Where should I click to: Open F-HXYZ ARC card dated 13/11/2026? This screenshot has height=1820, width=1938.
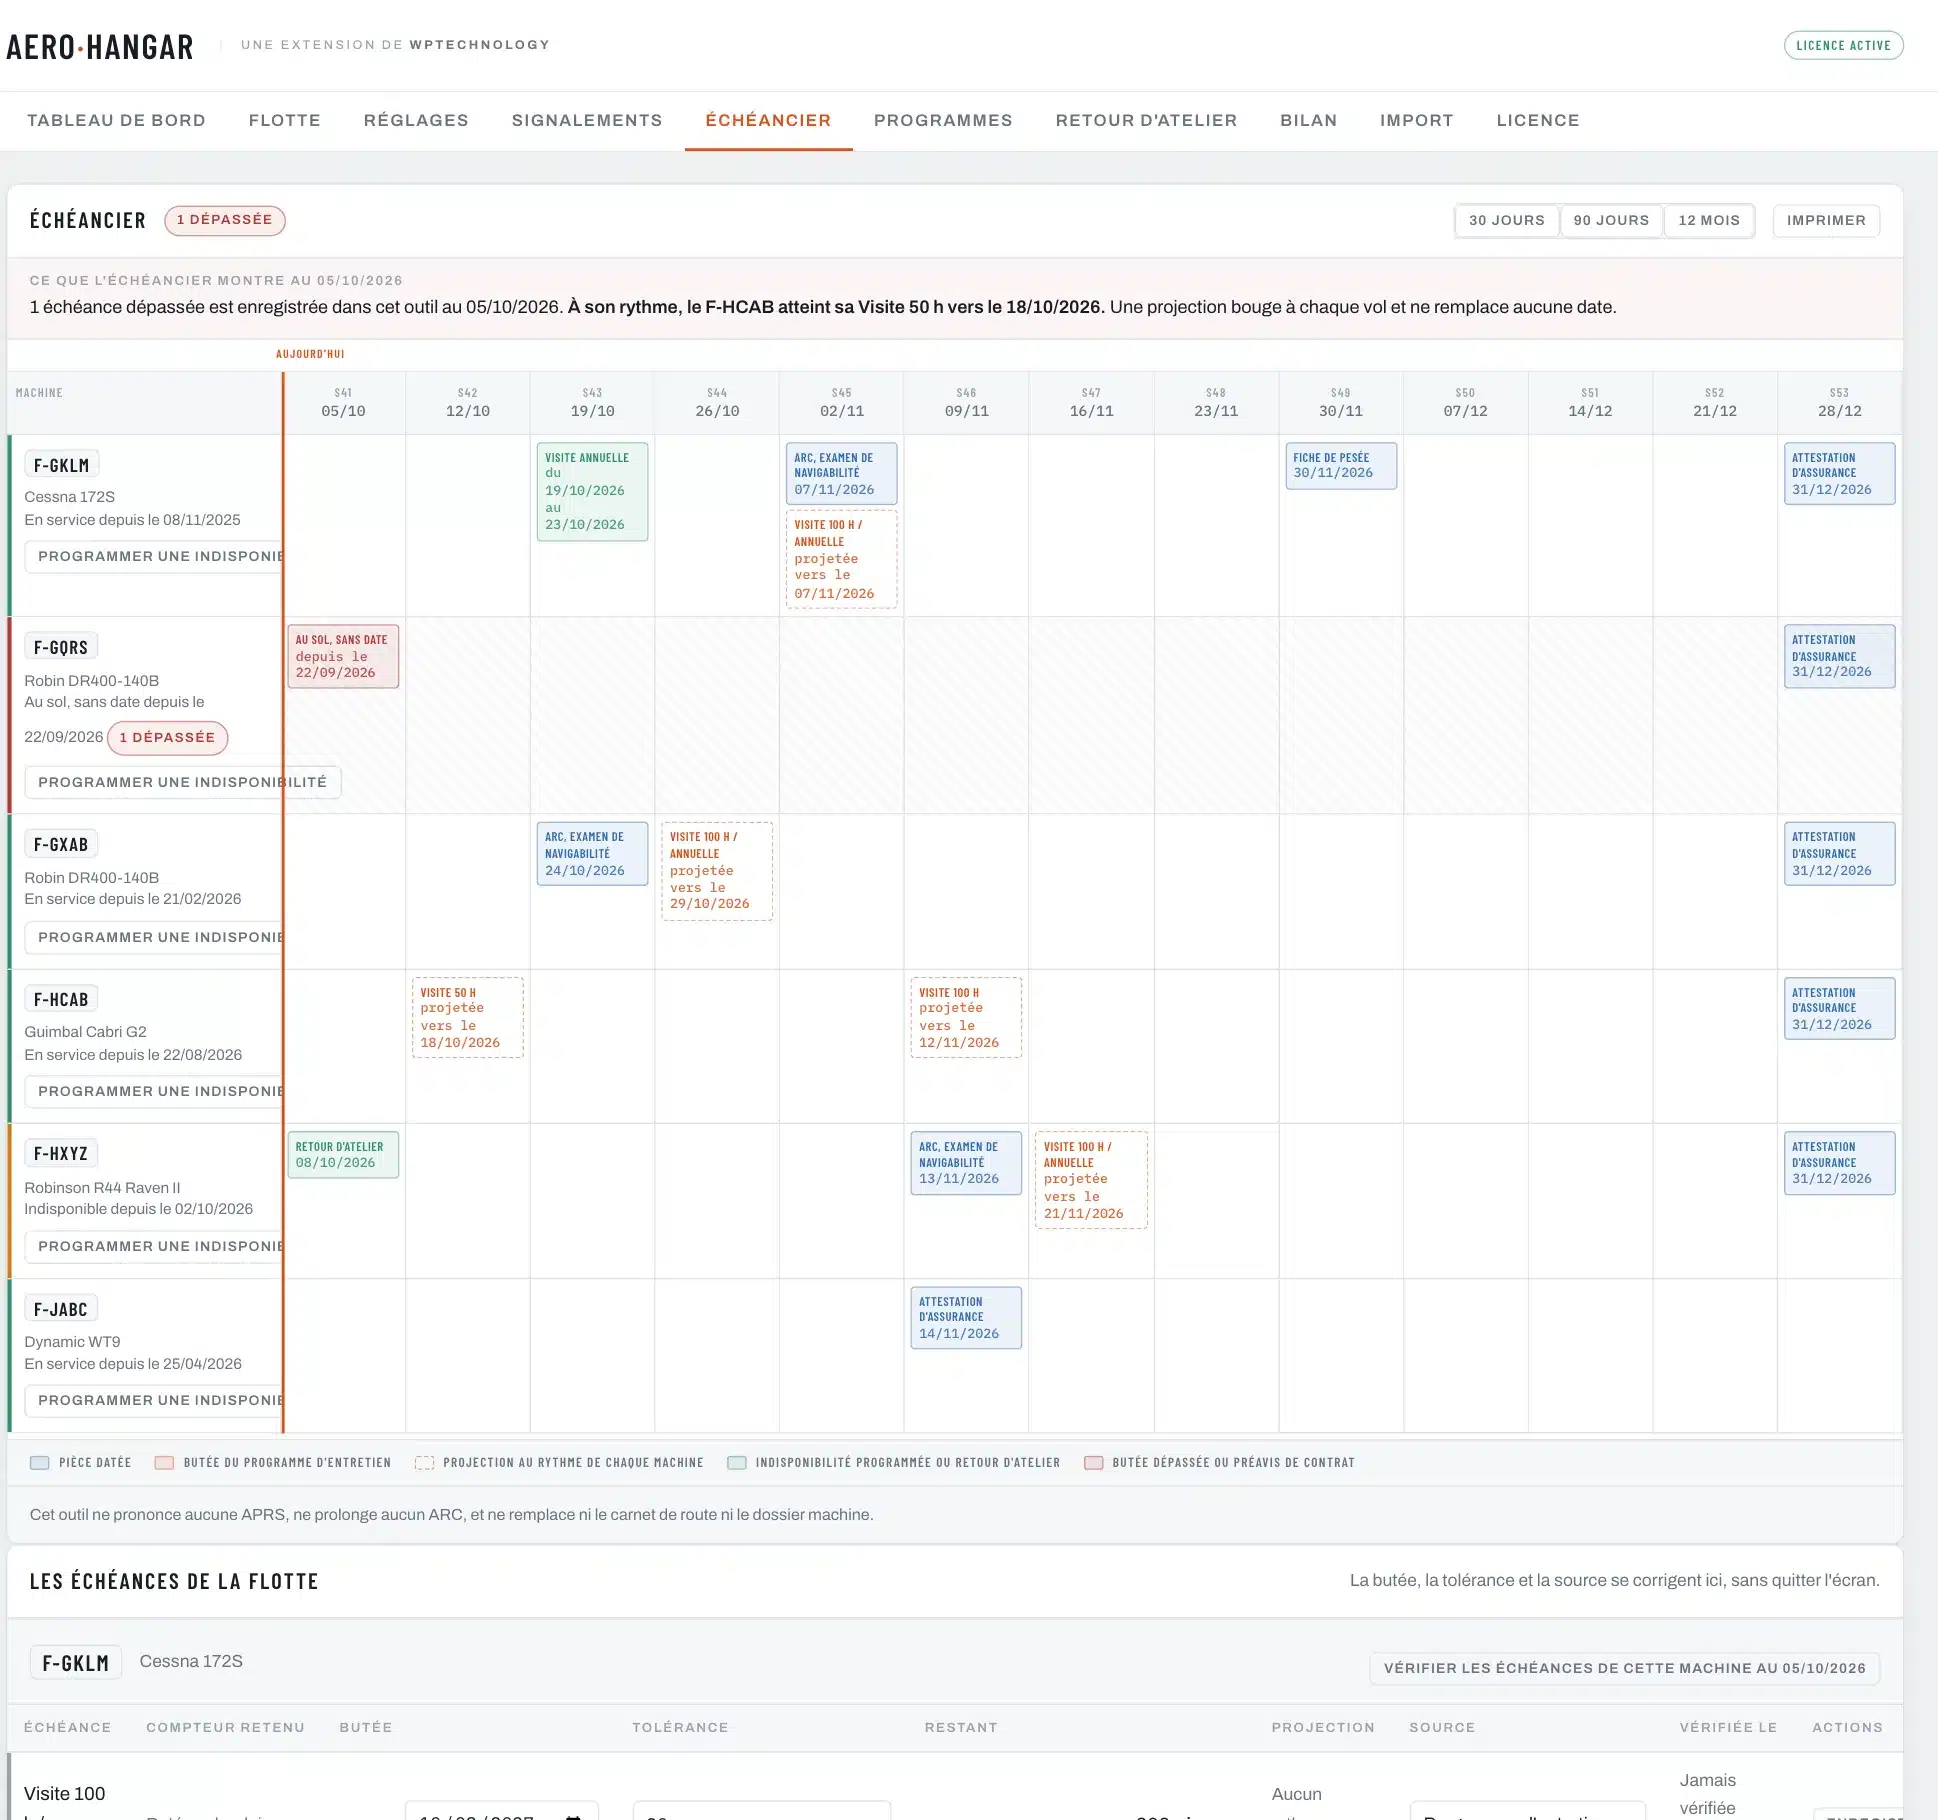point(966,1162)
